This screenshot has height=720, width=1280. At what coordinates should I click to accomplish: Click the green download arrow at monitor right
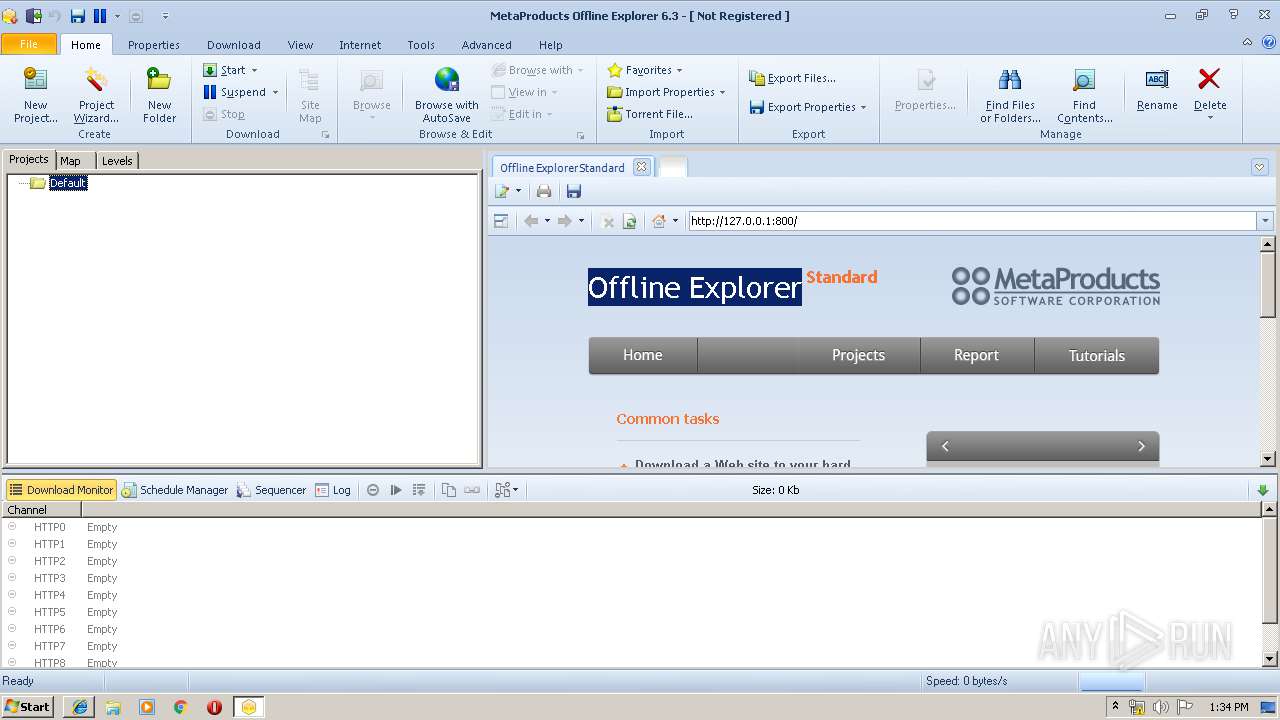pyautogui.click(x=1262, y=490)
